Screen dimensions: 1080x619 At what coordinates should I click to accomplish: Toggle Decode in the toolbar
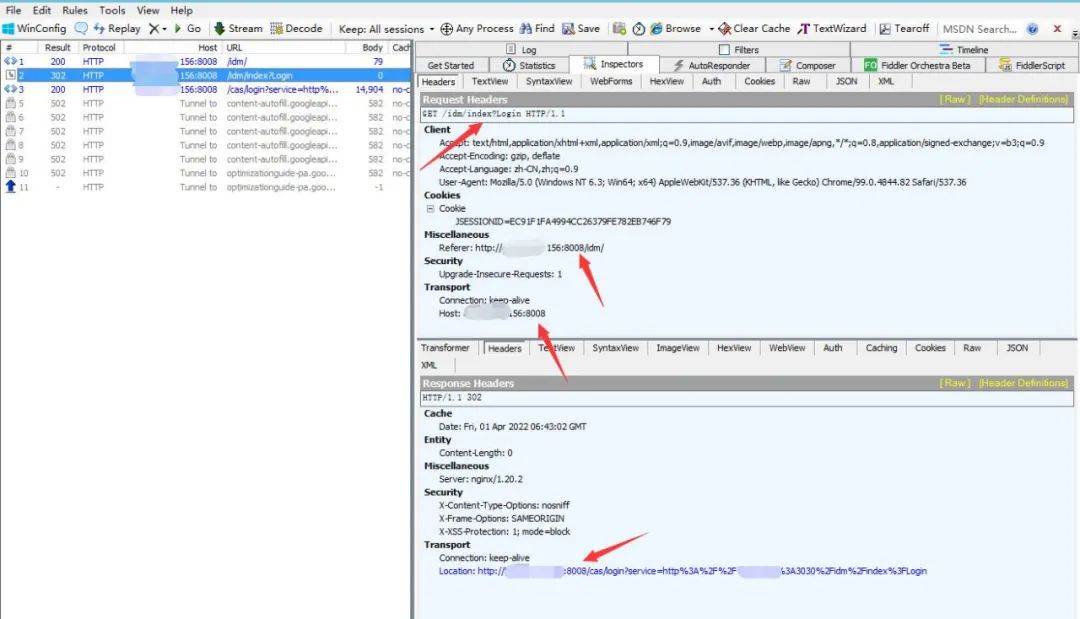click(296, 28)
